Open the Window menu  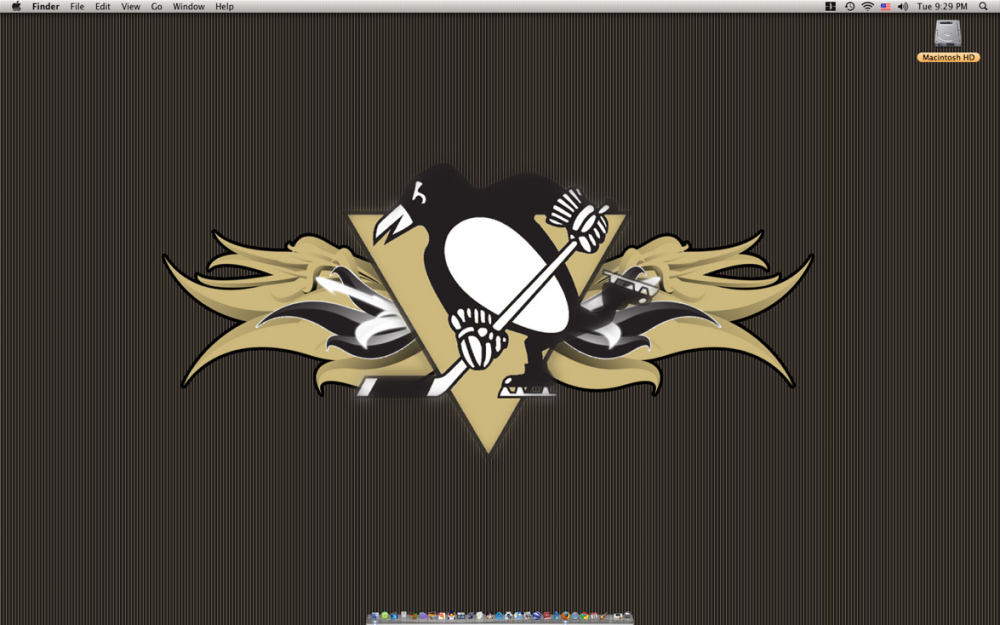(188, 6)
